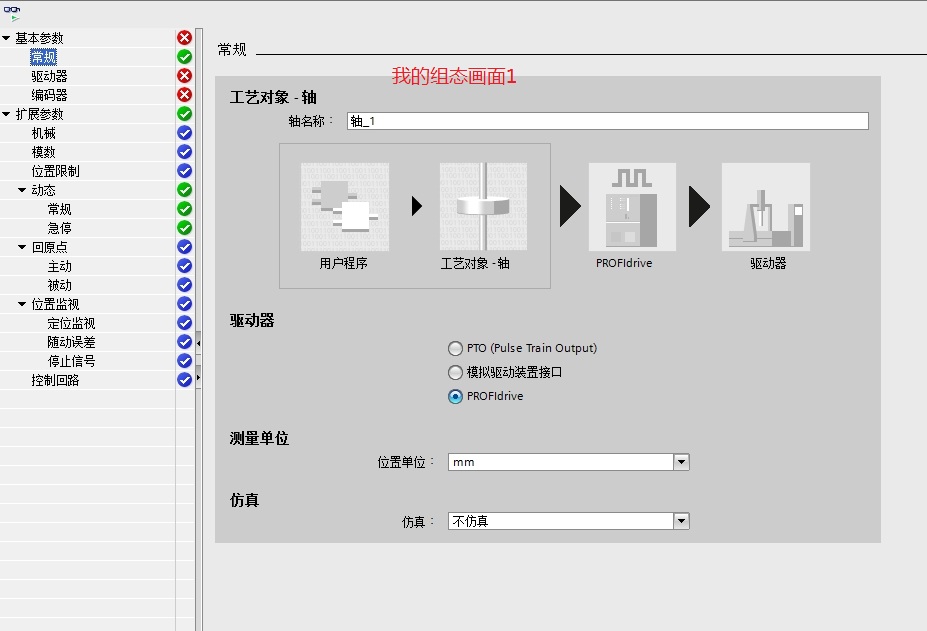The height and width of the screenshot is (631, 927).
Task: Click the 驱动器 machine diagram icon
Action: (x=766, y=207)
